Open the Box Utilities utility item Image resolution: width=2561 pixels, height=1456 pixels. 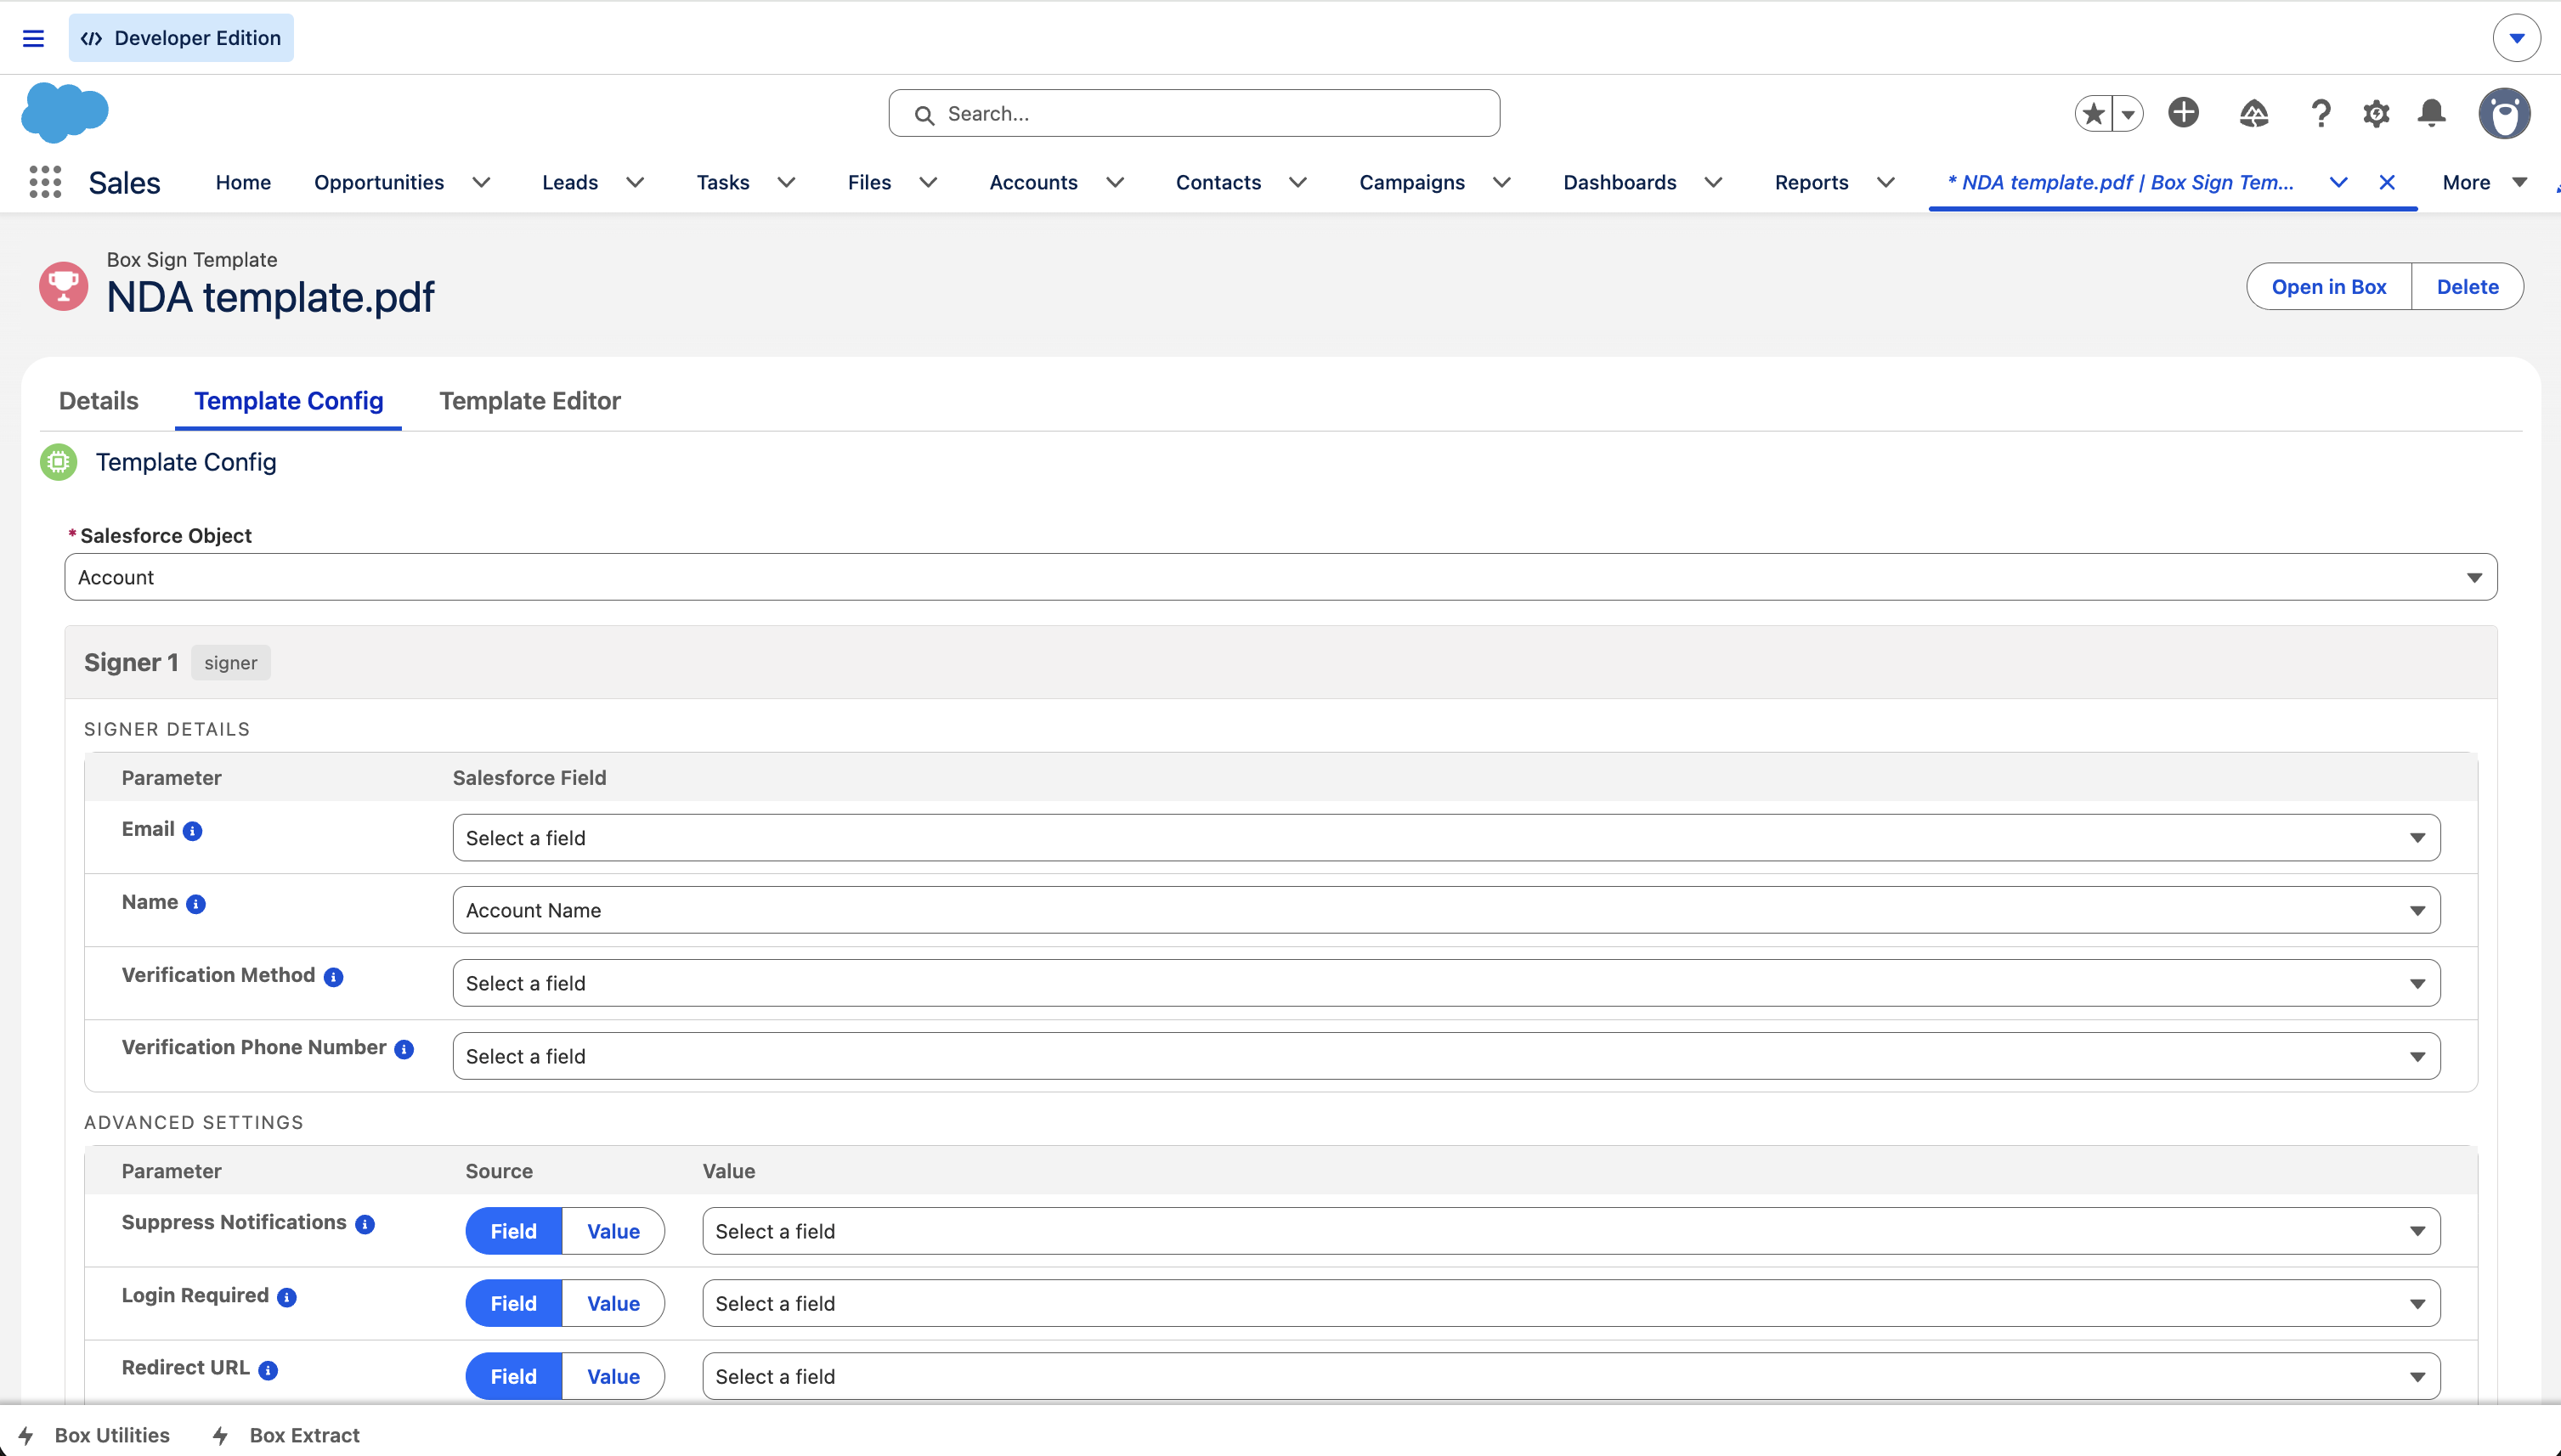pos(94,1435)
